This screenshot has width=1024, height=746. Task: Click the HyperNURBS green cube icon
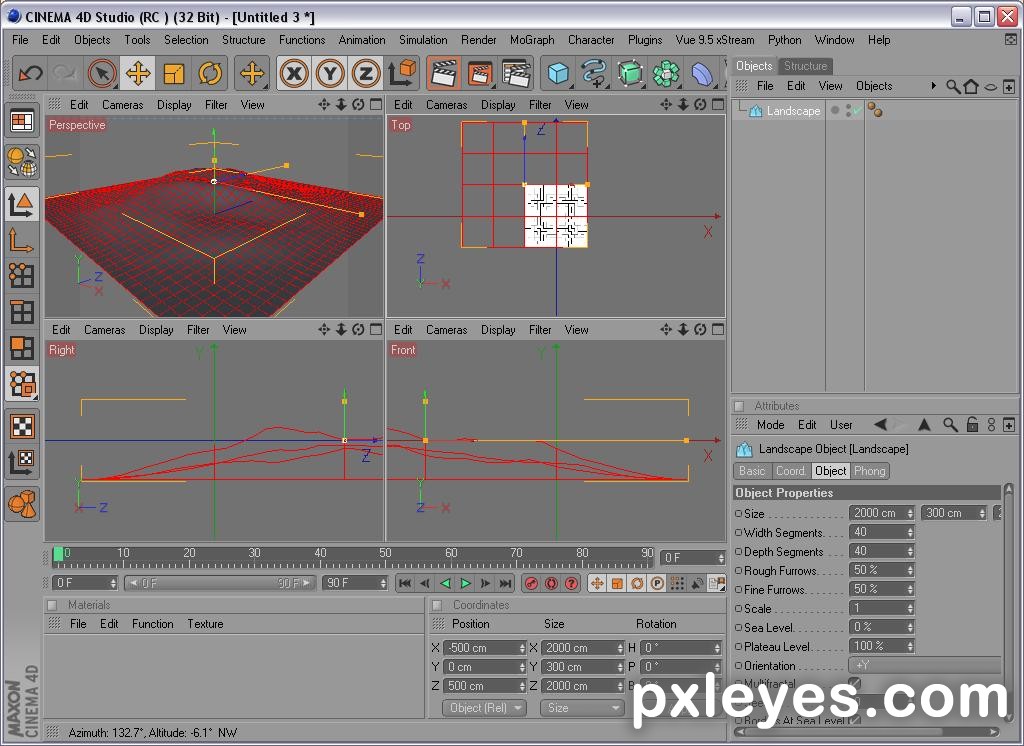[x=630, y=73]
